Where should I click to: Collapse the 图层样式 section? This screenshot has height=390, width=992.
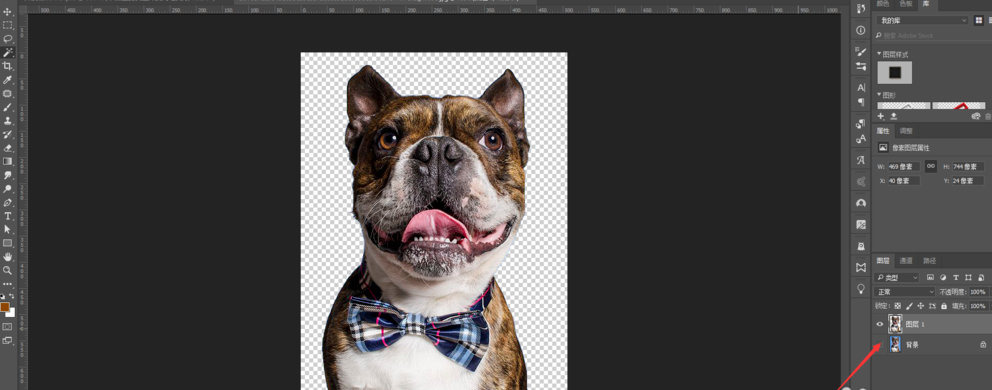click(x=879, y=54)
